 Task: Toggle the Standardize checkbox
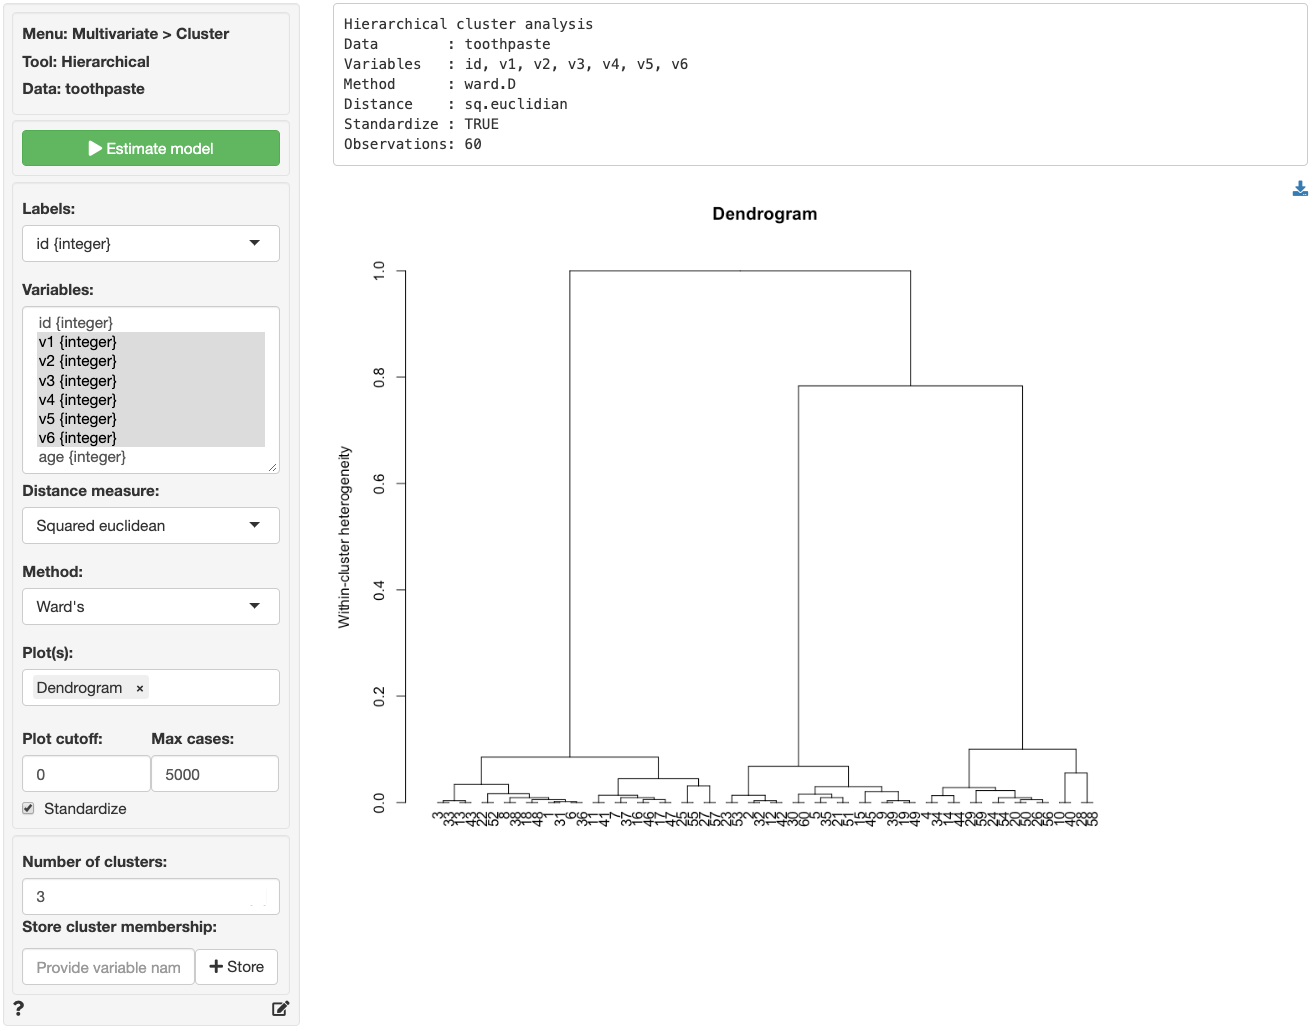[29, 808]
